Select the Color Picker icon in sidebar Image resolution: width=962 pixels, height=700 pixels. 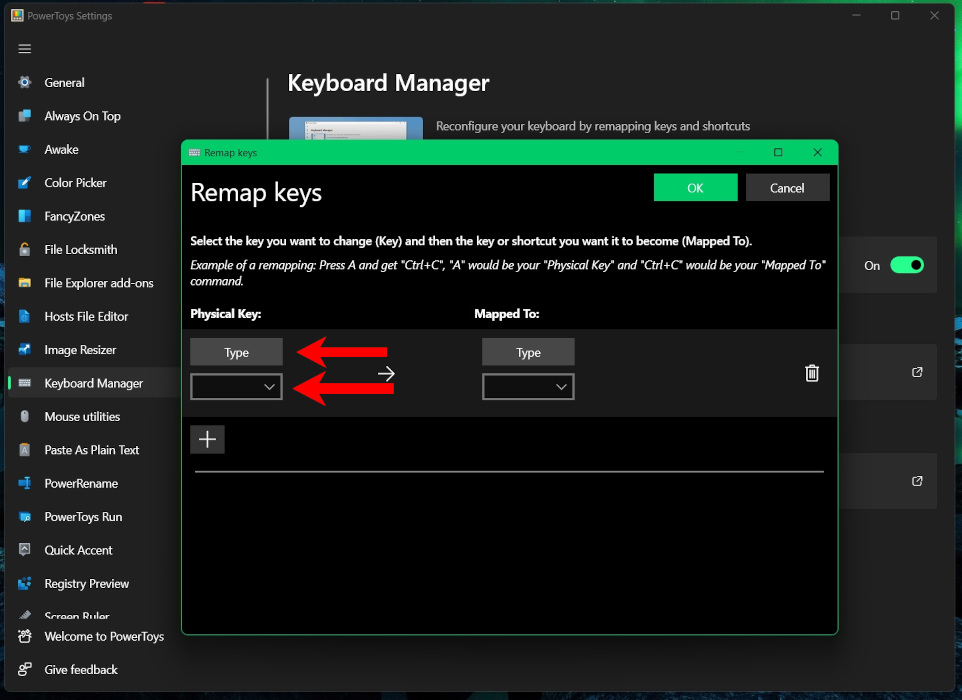pos(23,182)
